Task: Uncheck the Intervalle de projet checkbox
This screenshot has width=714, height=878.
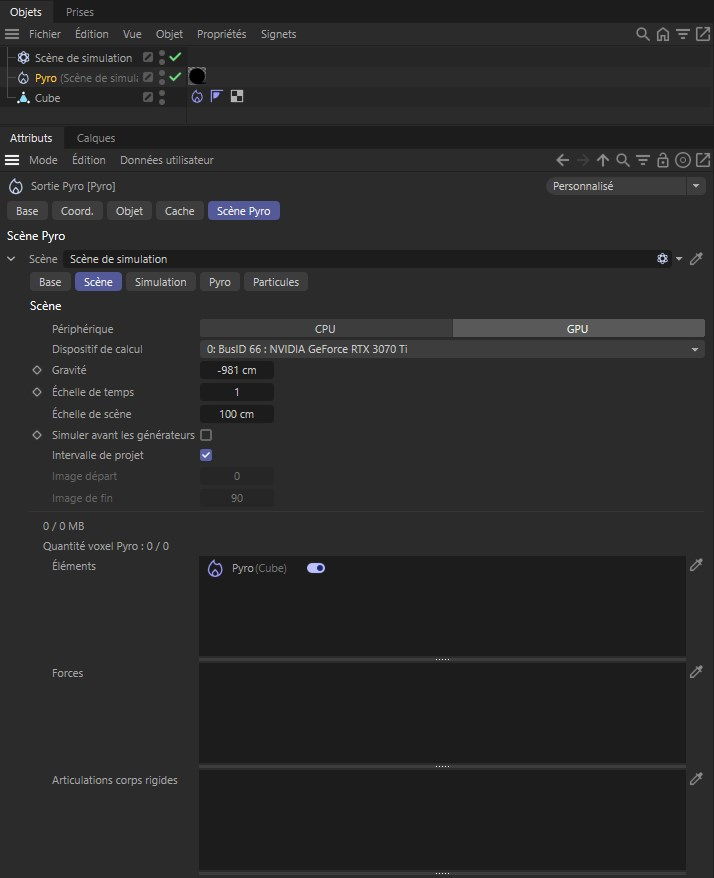Action: click(206, 455)
